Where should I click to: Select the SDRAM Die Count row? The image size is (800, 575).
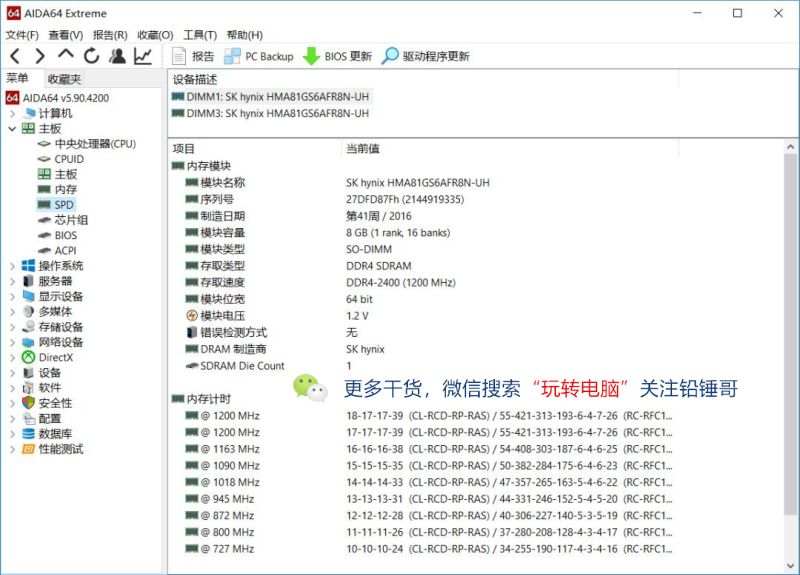point(268,366)
